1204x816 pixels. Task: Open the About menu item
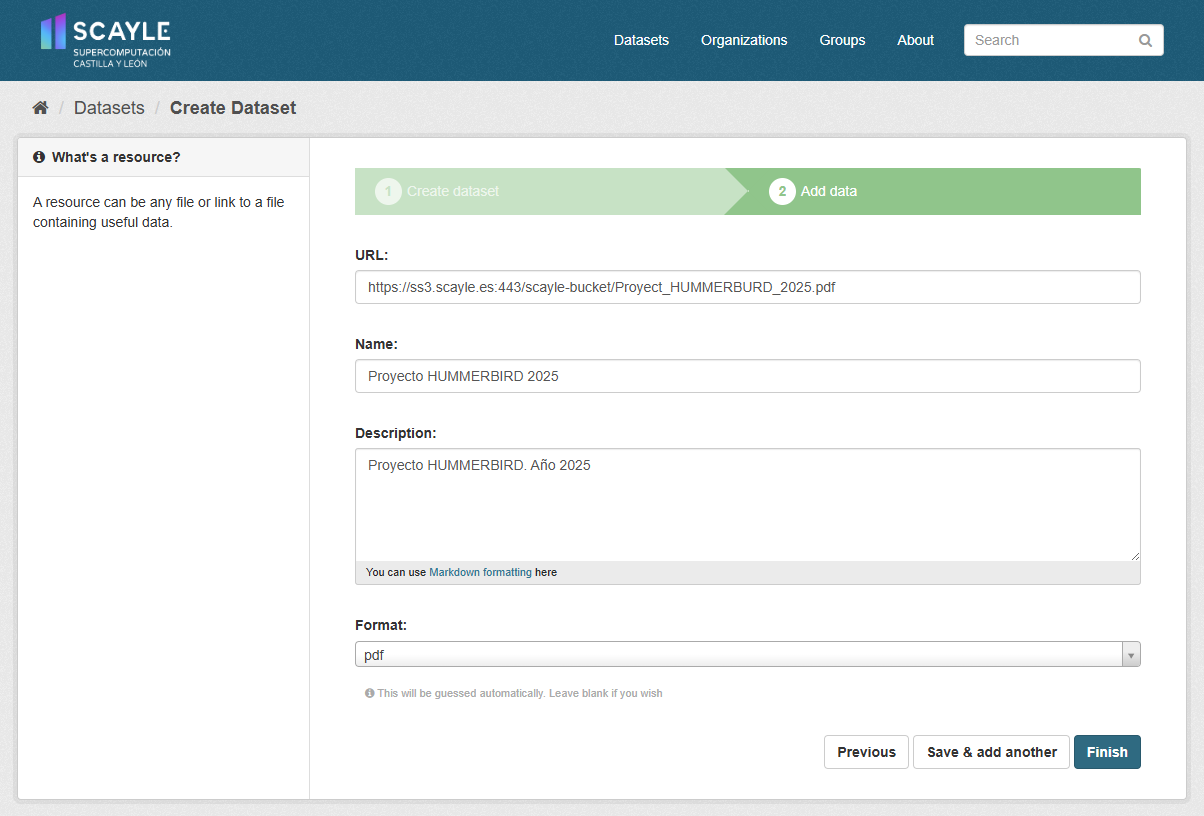(915, 40)
